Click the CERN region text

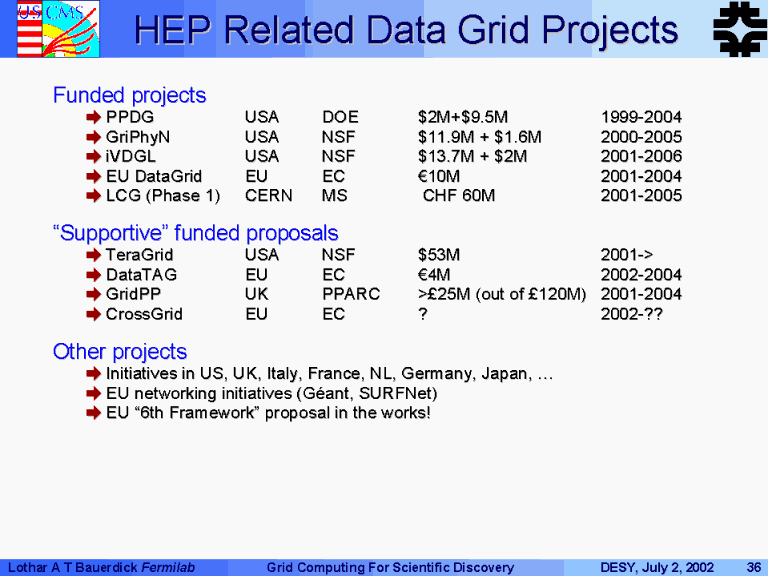coord(269,196)
